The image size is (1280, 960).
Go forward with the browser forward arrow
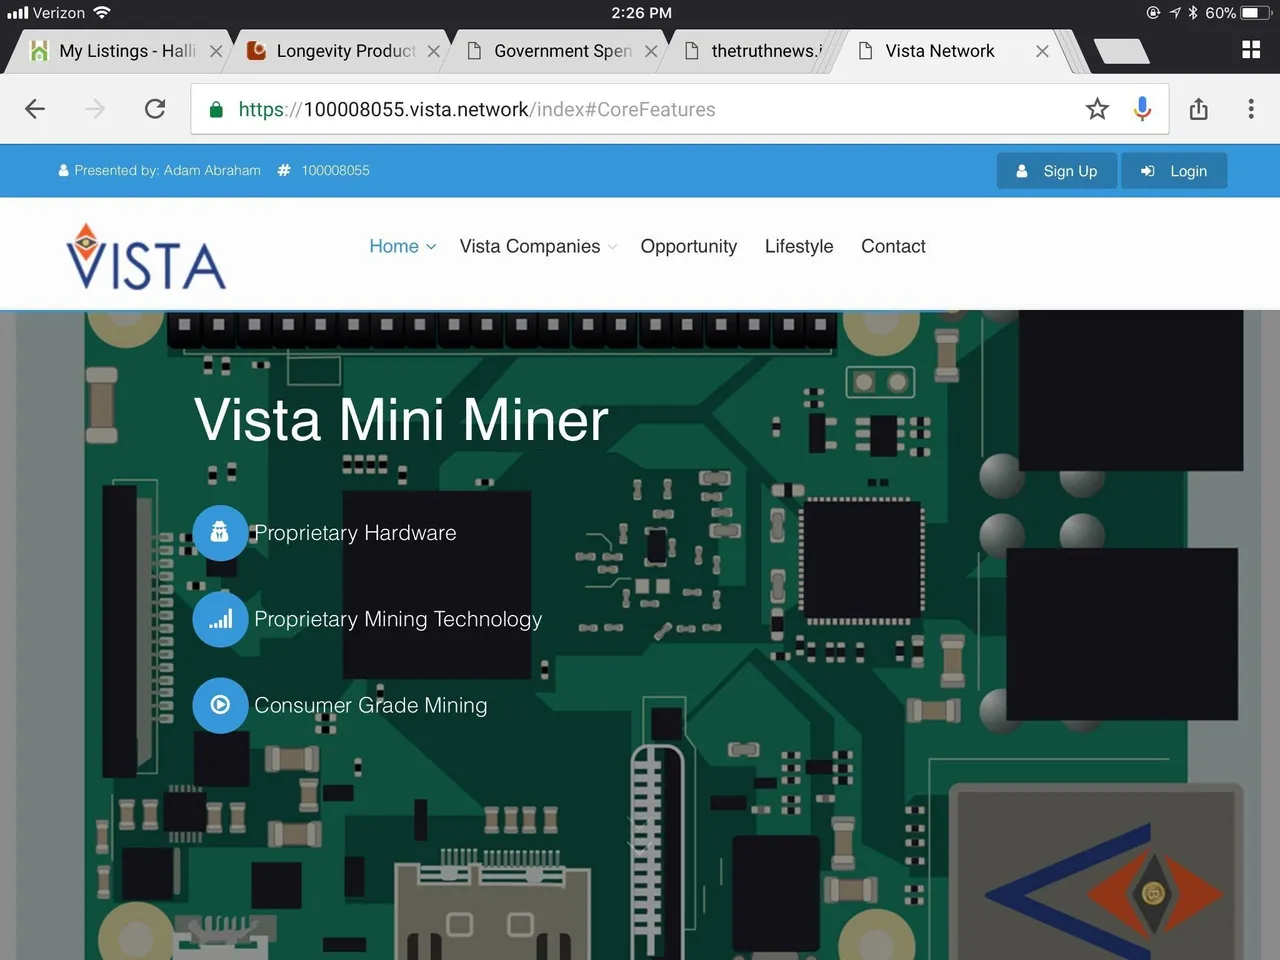95,109
